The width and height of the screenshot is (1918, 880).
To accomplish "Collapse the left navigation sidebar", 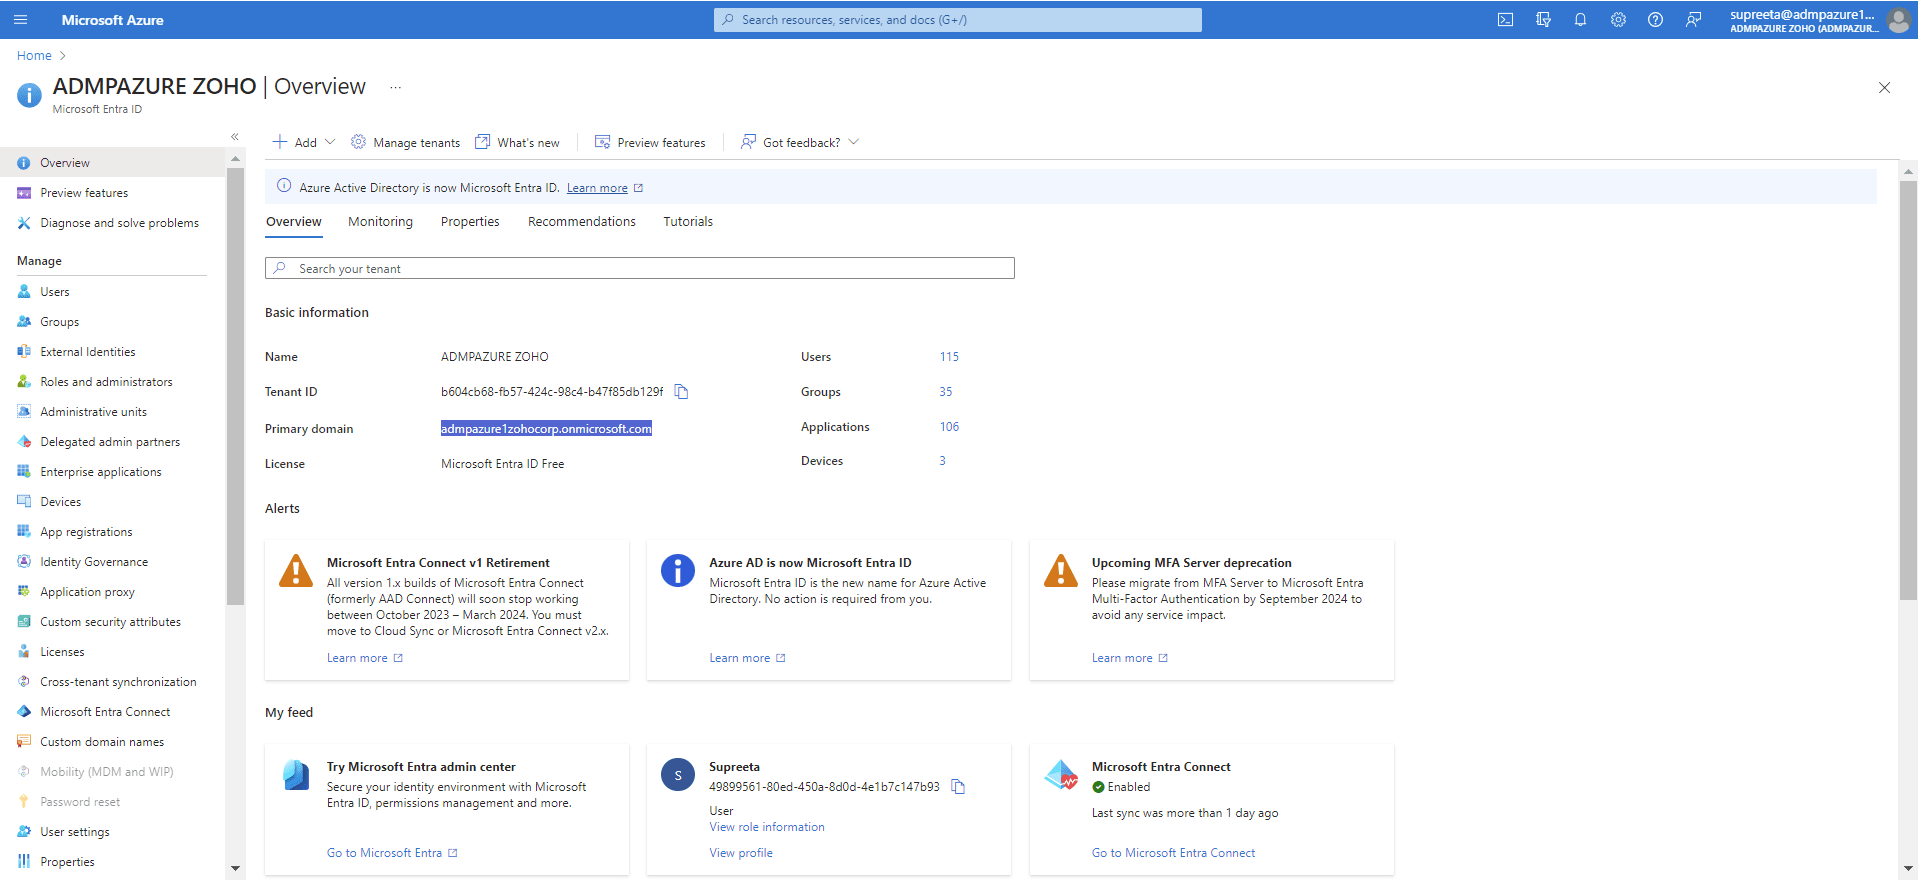I will pos(235,137).
